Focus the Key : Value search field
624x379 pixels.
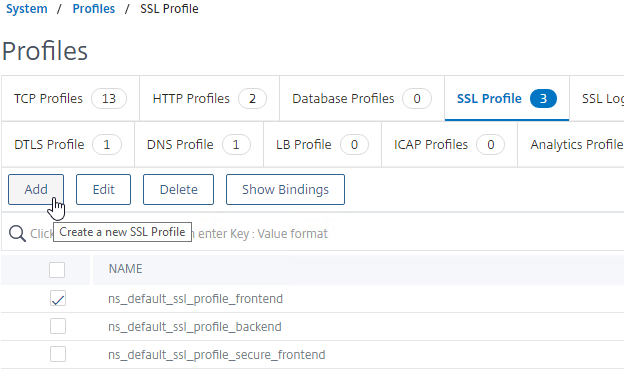click(x=318, y=233)
